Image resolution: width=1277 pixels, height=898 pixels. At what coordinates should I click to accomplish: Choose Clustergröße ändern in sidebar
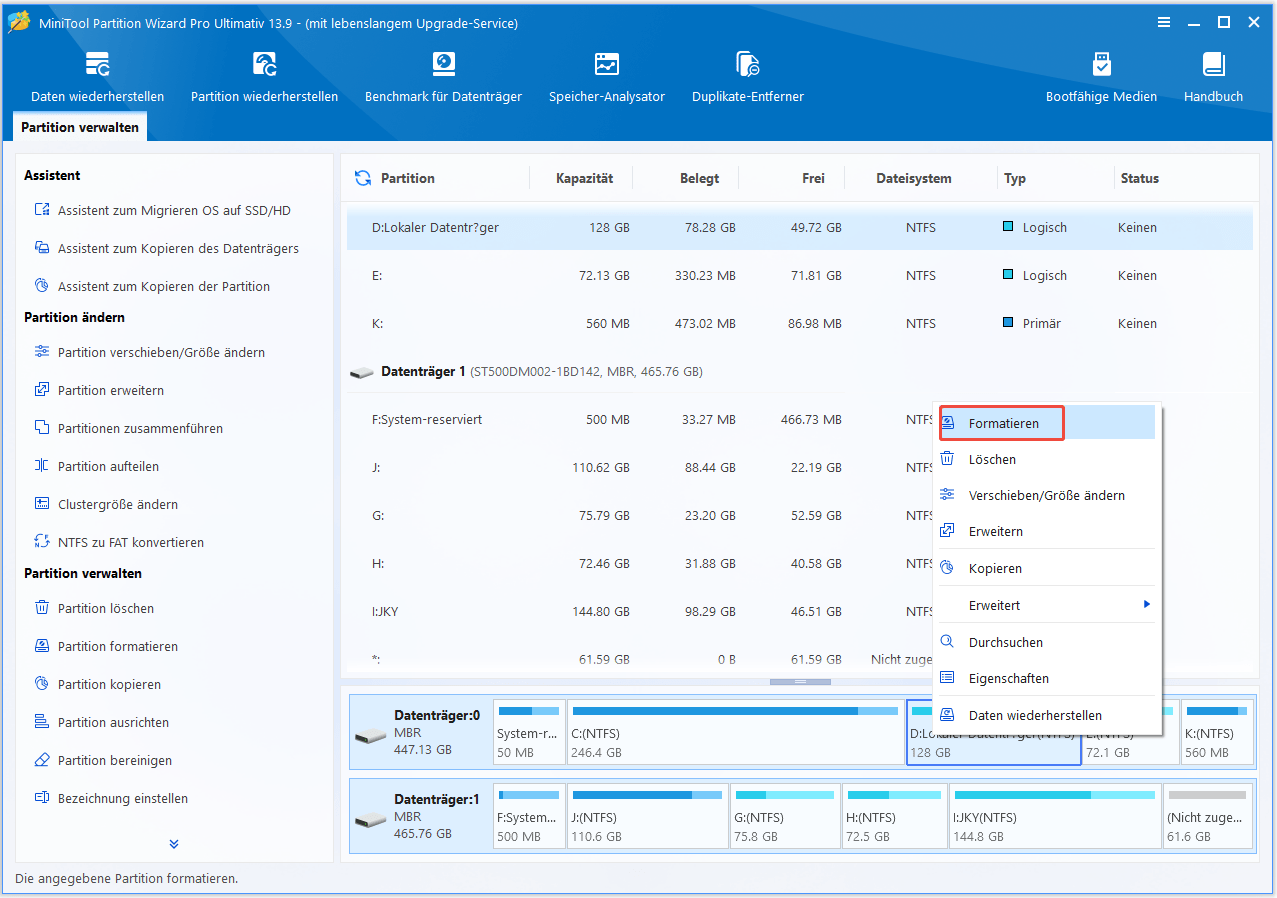[x=105, y=504]
